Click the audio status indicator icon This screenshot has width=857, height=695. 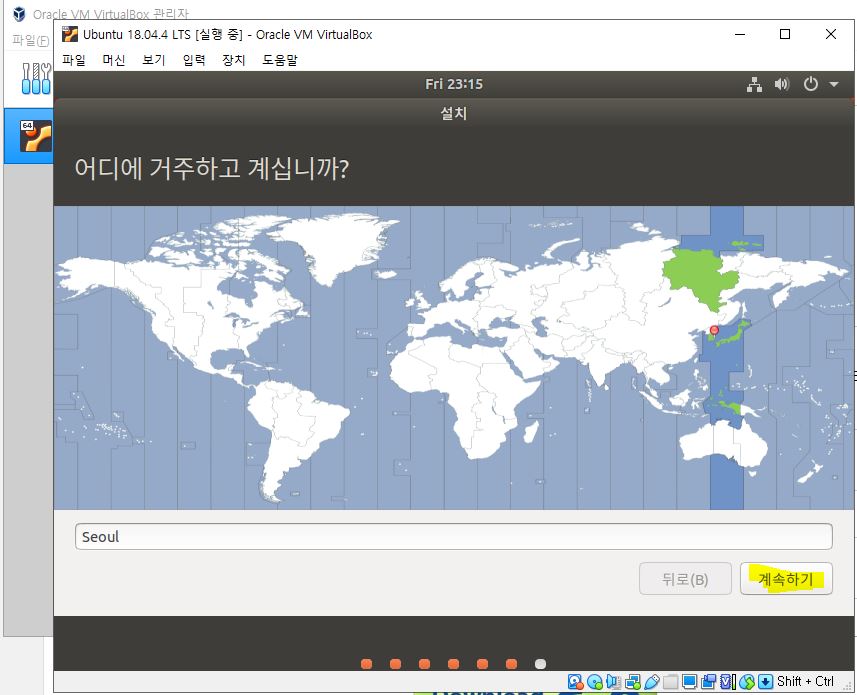pyautogui.click(x=613, y=681)
